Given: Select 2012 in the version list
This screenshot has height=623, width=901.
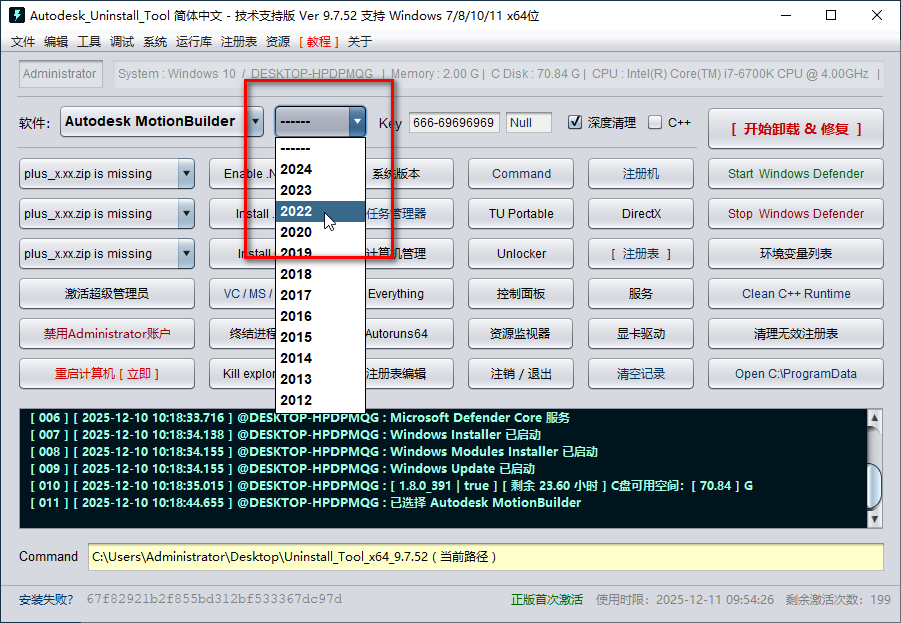Looking at the screenshot, I should pos(320,400).
